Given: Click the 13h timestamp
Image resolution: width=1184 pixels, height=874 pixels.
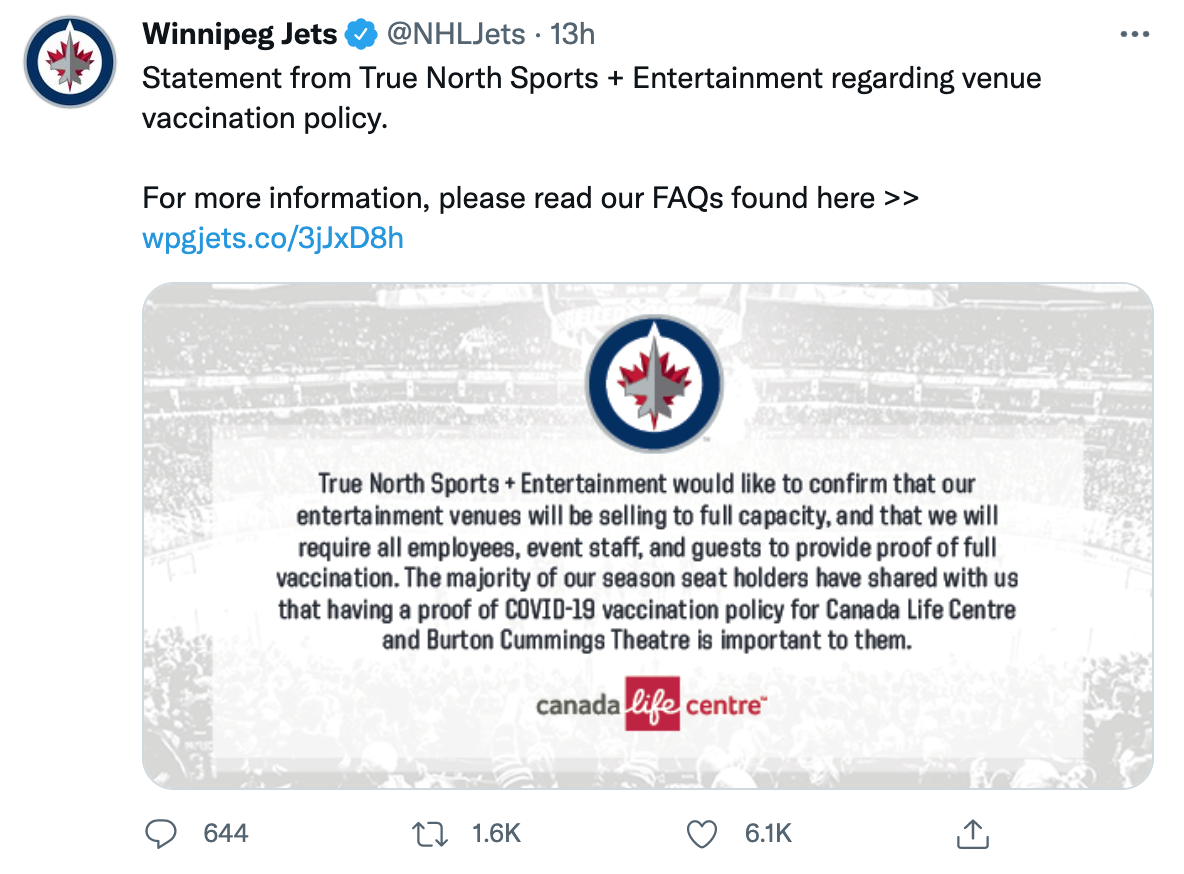Looking at the screenshot, I should click(x=572, y=34).
